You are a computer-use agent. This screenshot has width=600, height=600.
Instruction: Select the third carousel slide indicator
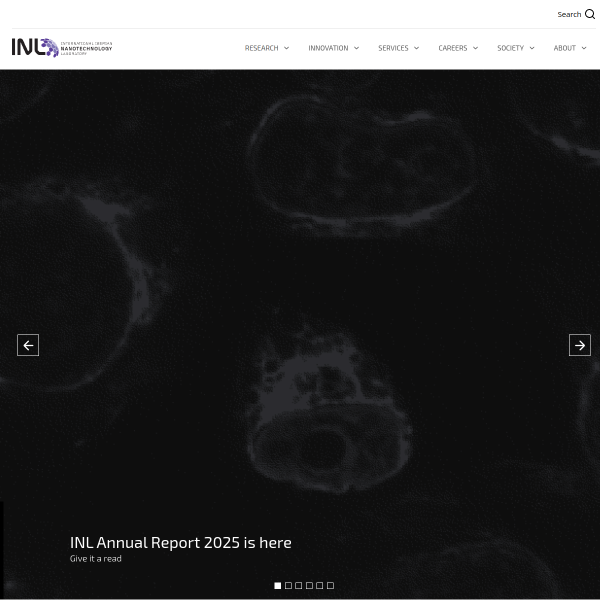299,585
